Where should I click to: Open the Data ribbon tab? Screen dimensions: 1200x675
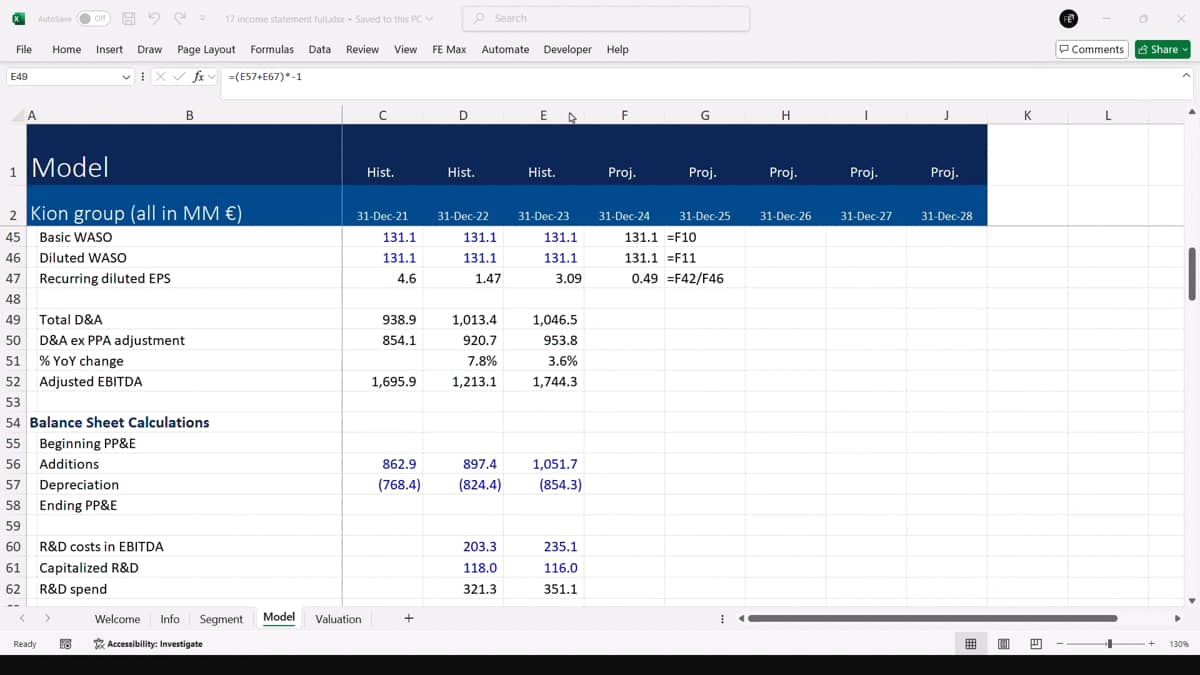[x=319, y=49]
